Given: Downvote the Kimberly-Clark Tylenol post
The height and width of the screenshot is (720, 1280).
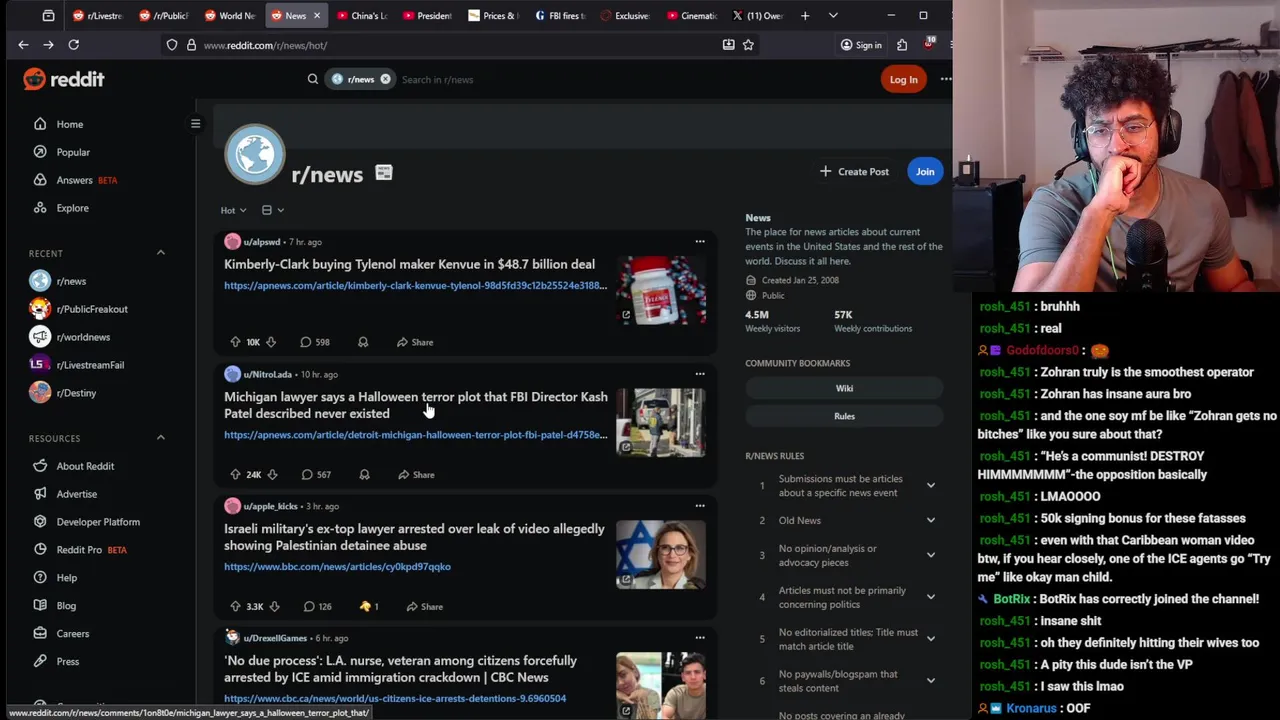Looking at the screenshot, I should click(271, 342).
